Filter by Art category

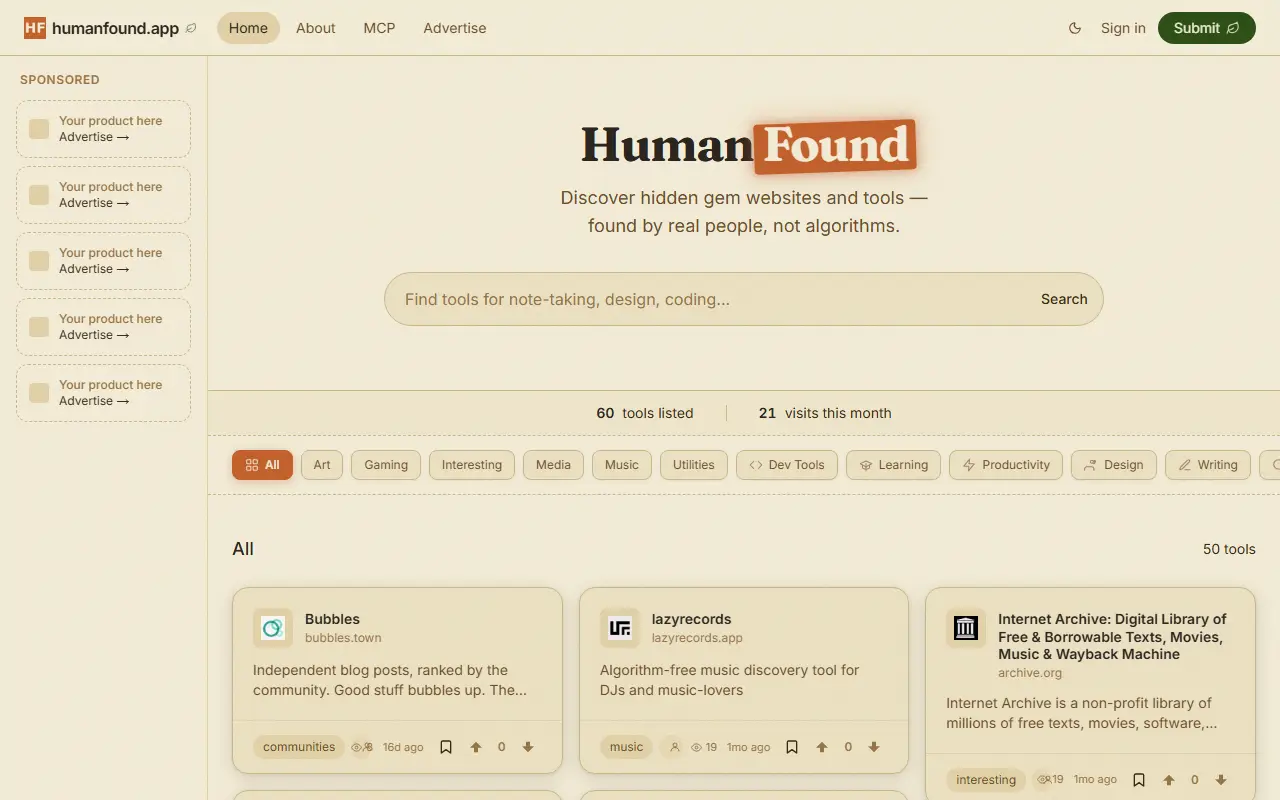coord(322,465)
